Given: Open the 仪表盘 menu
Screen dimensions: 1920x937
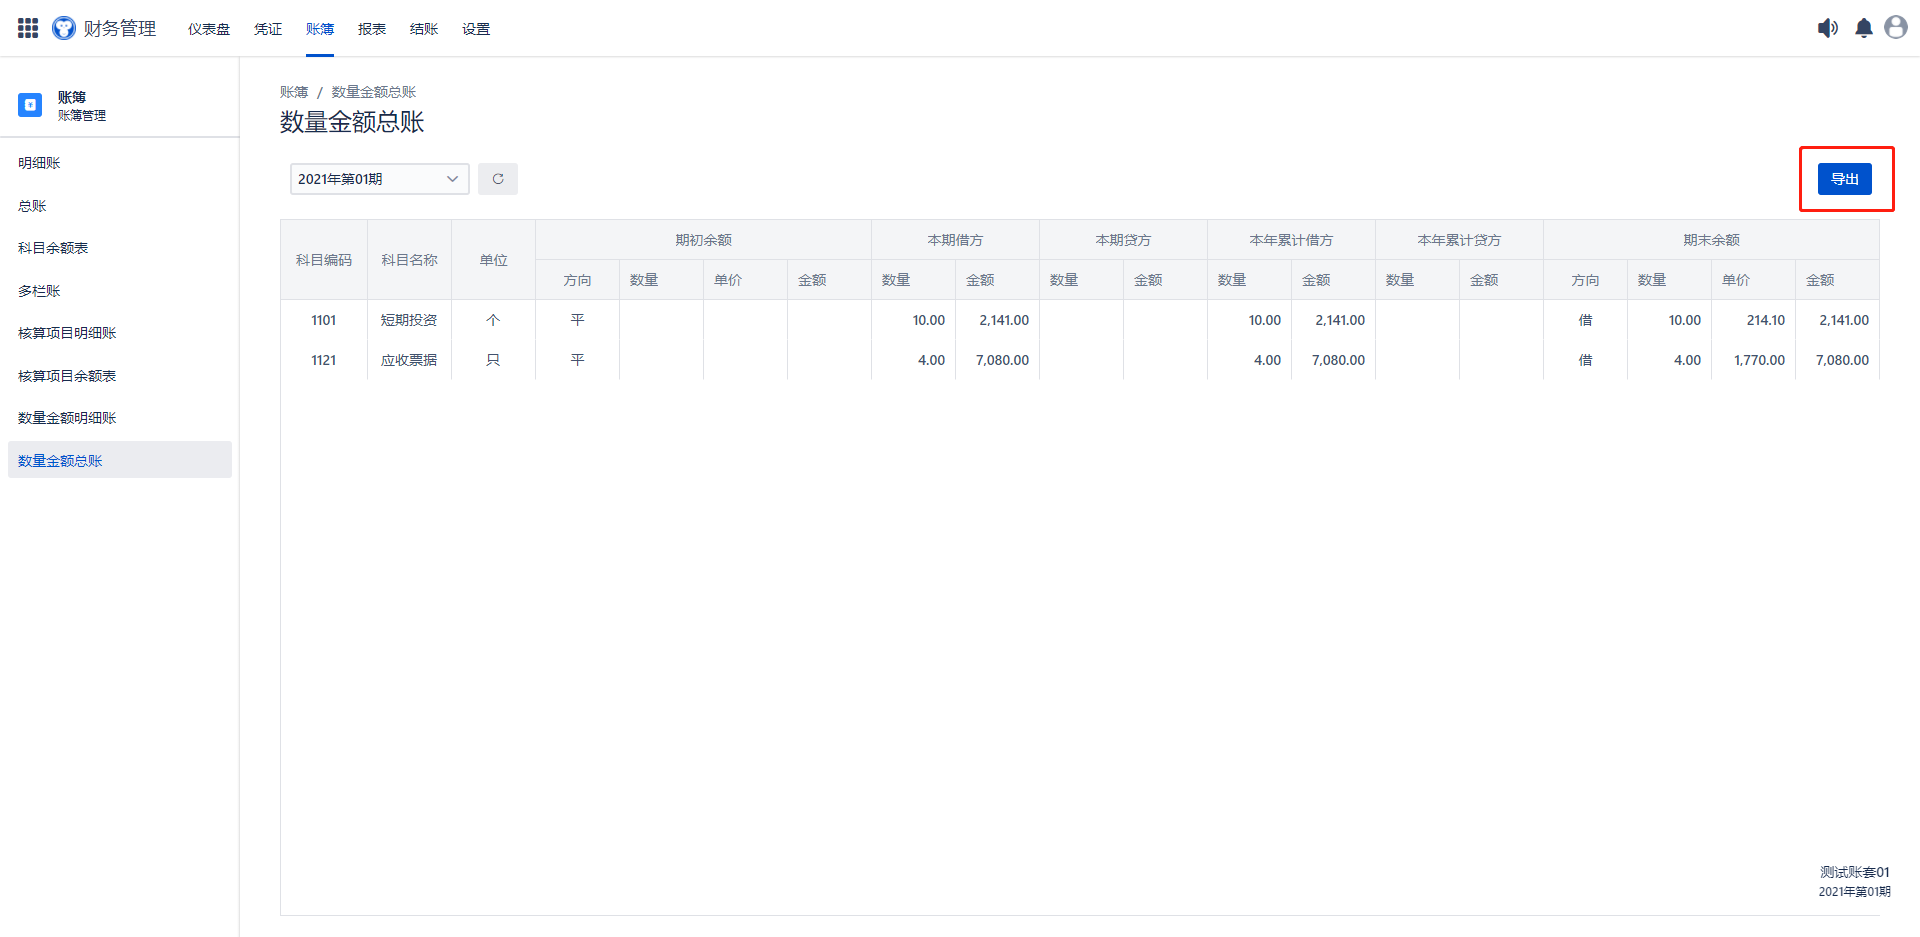Looking at the screenshot, I should 209,29.
